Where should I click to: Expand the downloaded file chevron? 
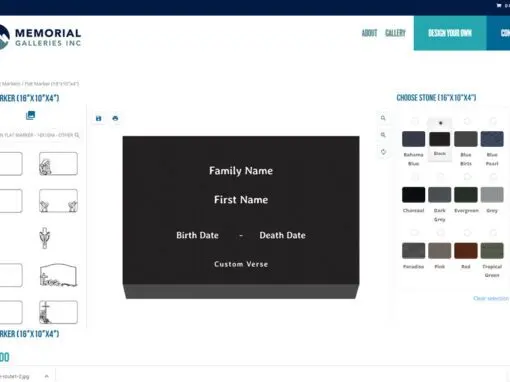point(47,376)
